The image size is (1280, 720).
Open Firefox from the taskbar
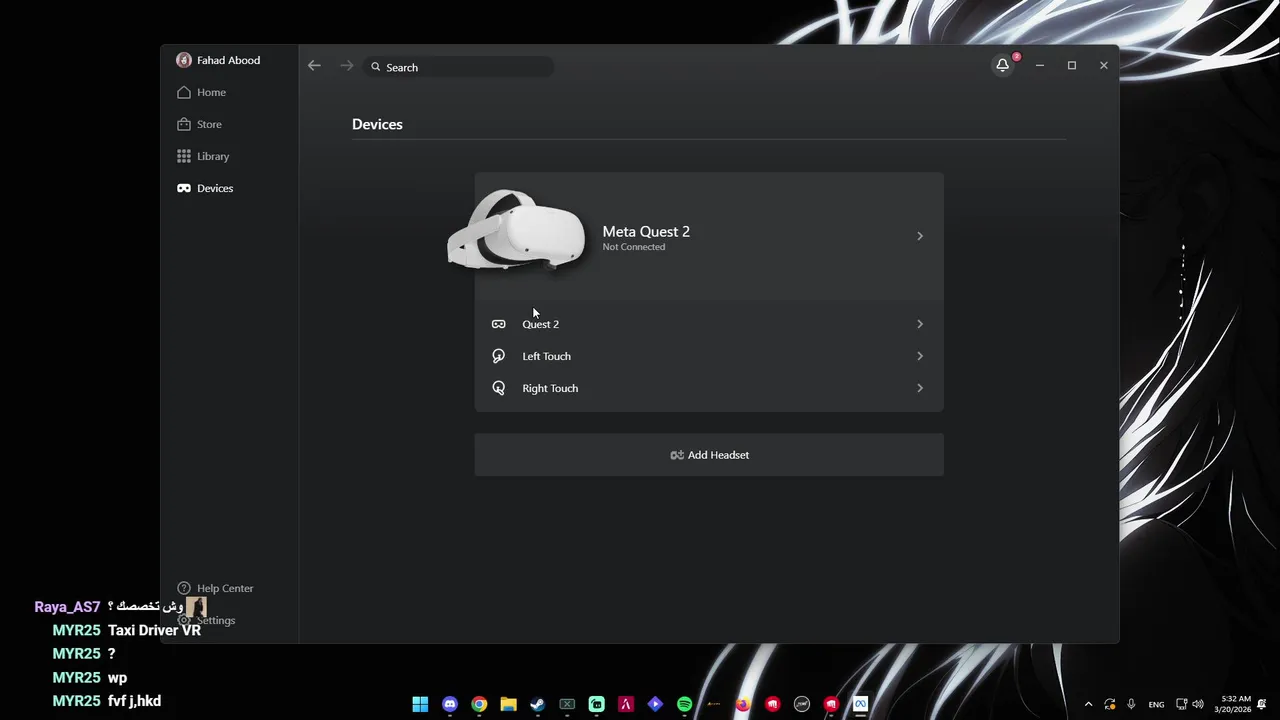click(x=743, y=704)
